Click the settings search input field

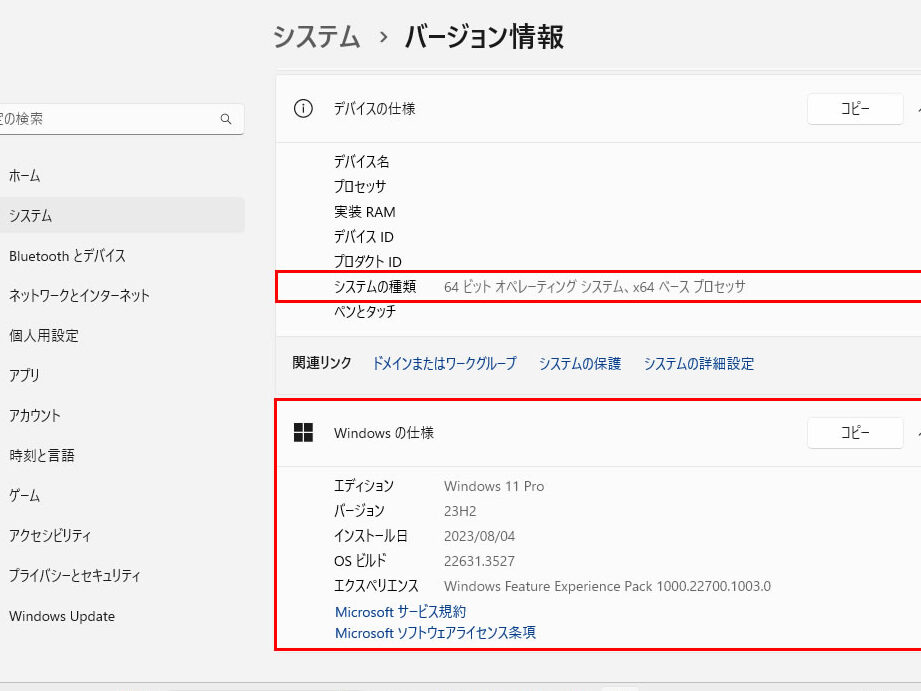click(x=110, y=119)
